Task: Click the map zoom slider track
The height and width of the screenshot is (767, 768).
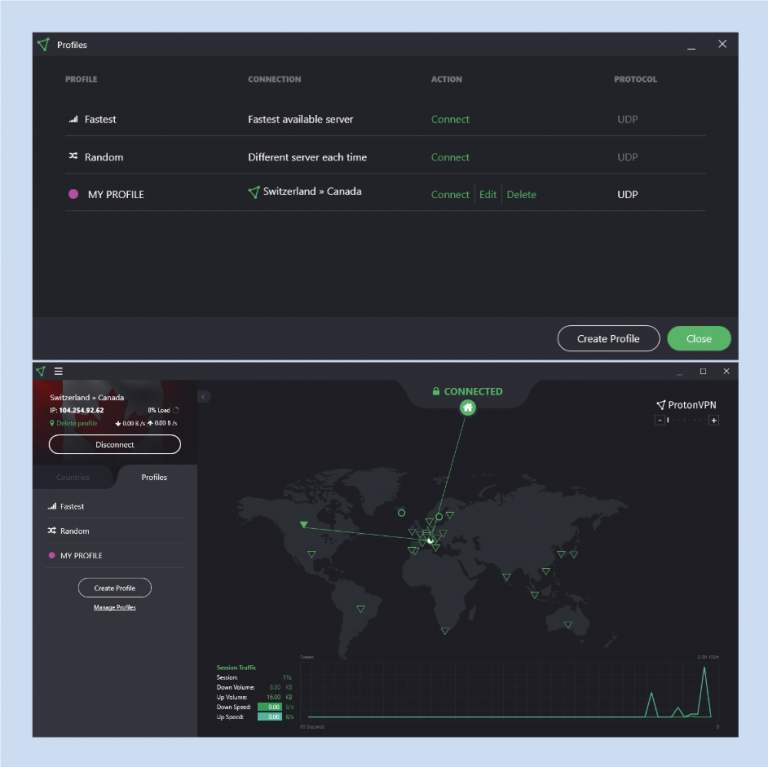Action: [687, 420]
